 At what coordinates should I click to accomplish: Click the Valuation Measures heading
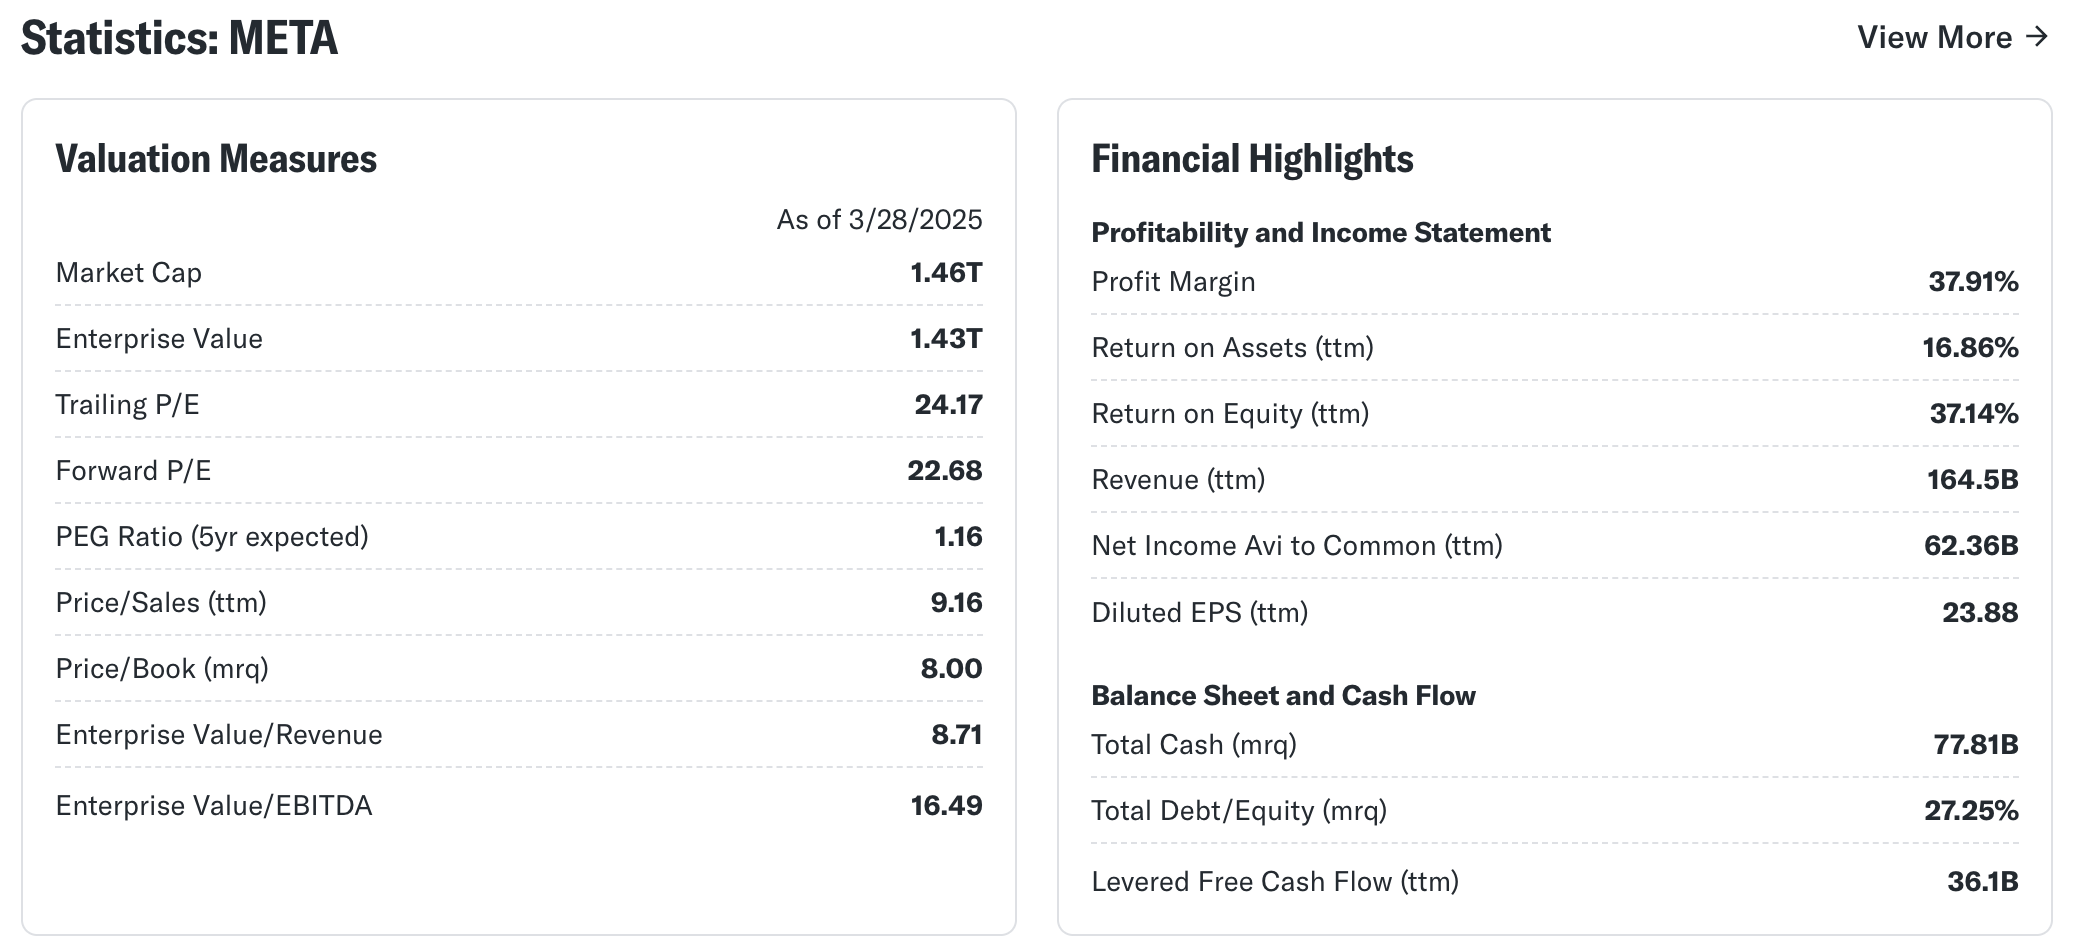[x=216, y=159]
